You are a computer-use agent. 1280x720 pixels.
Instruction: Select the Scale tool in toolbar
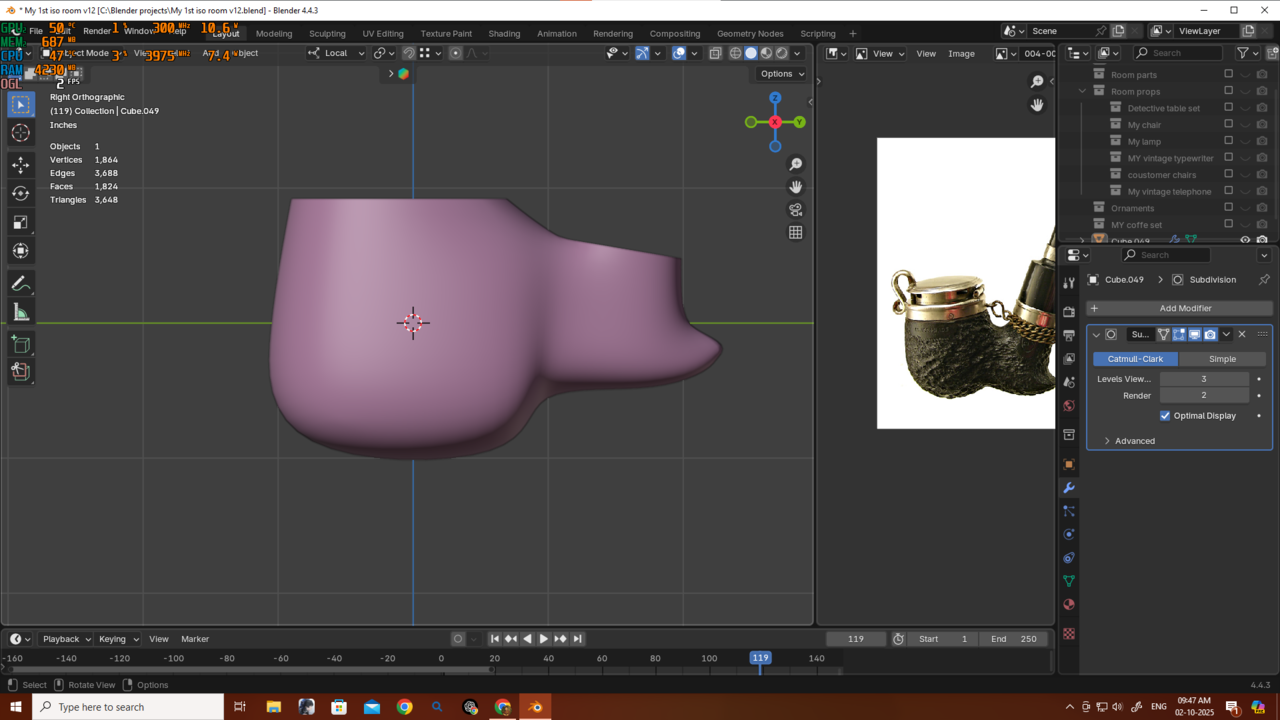pyautogui.click(x=21, y=223)
